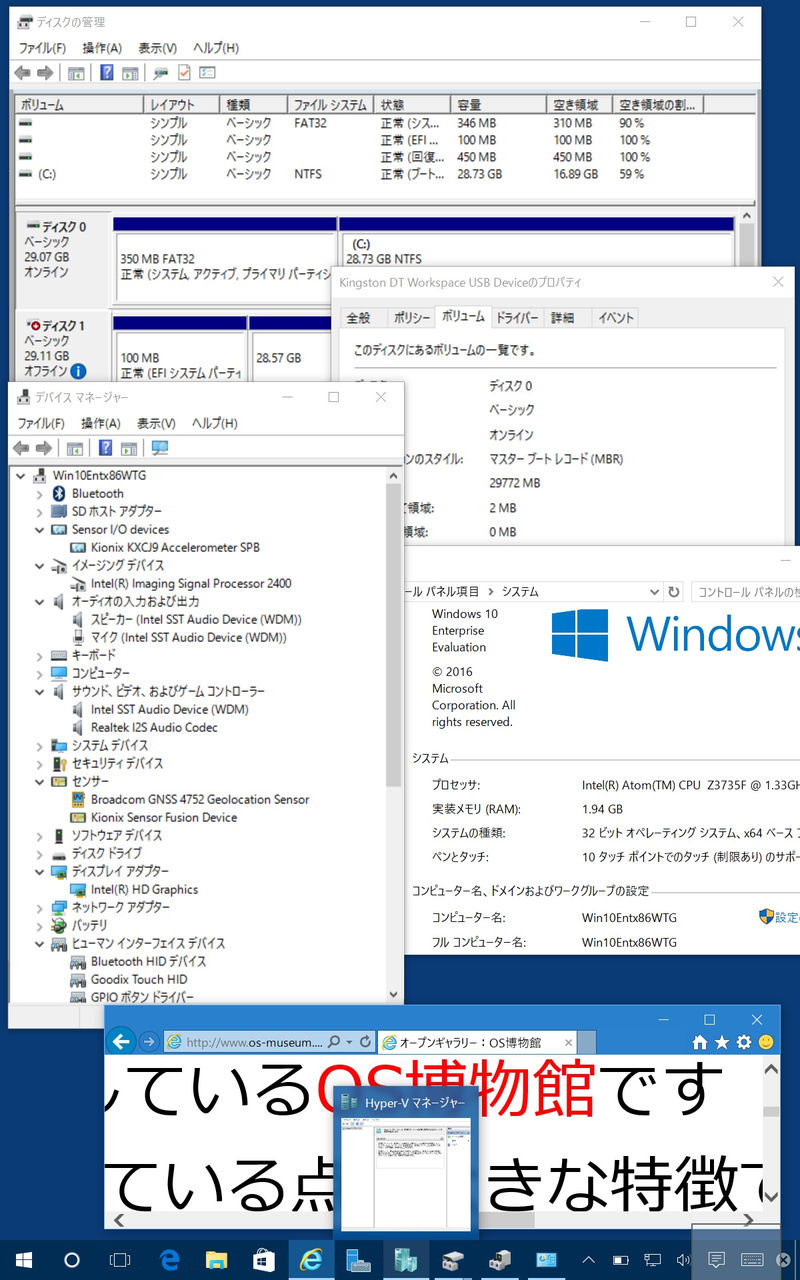Image resolution: width=800 pixels, height=1280 pixels.
Task: Open 表示(V) menu in Disk Management
Action: (x=157, y=48)
